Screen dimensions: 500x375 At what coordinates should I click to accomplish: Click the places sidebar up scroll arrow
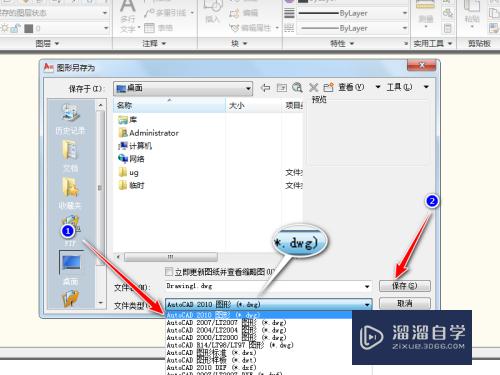101,105
